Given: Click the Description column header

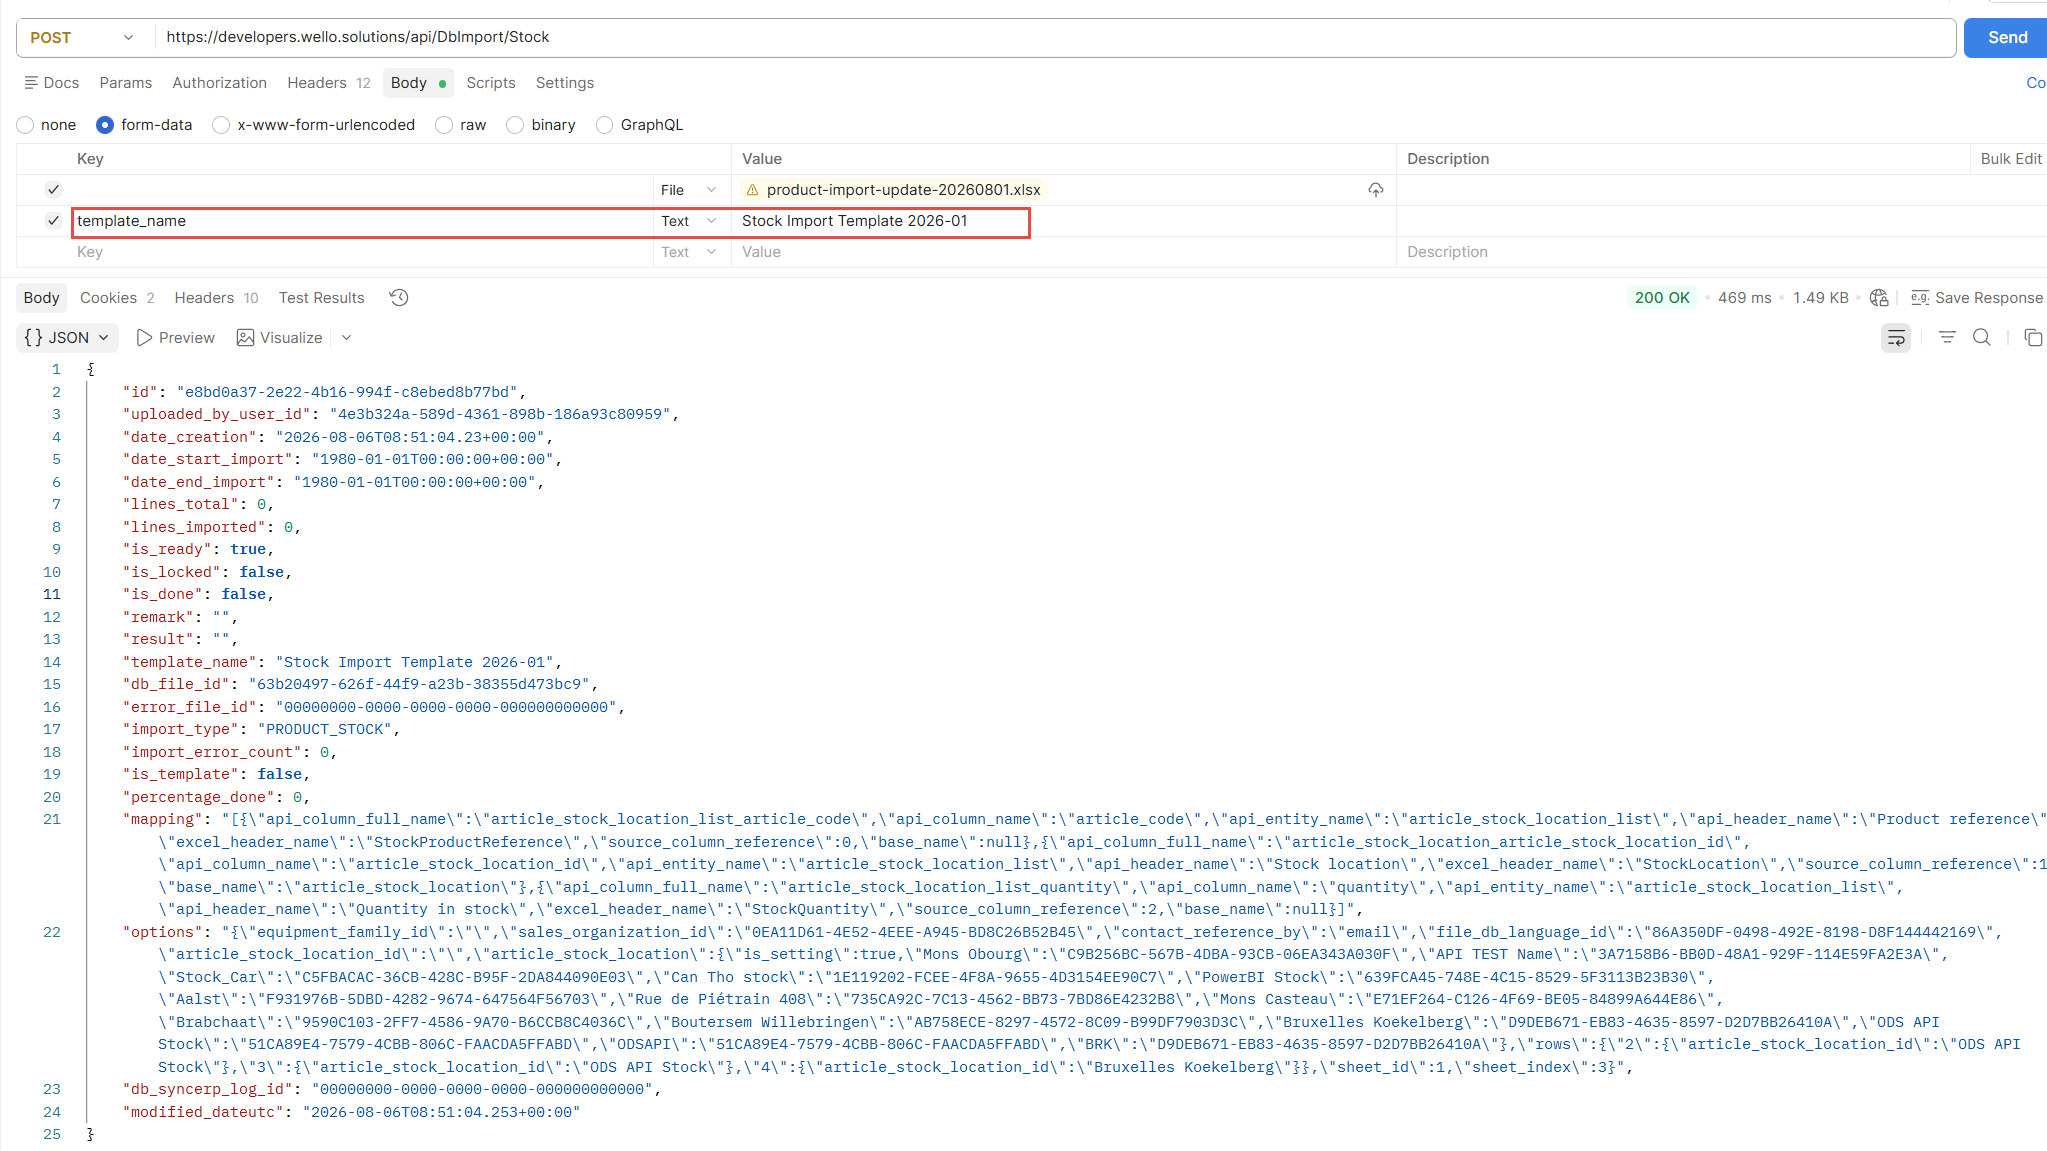Looking at the screenshot, I should (1448, 159).
